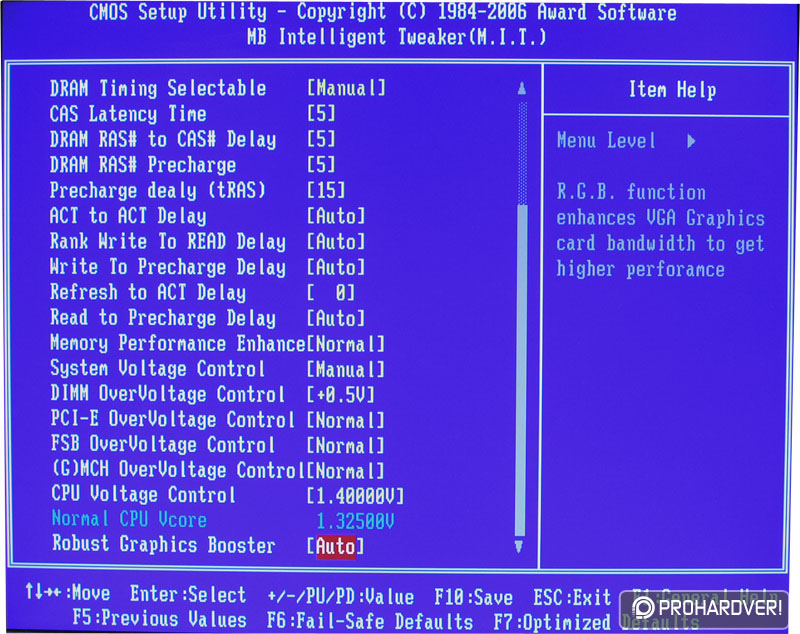
Task: Open PCI-E OverVoltage Control [Normal] value
Action: [345, 420]
